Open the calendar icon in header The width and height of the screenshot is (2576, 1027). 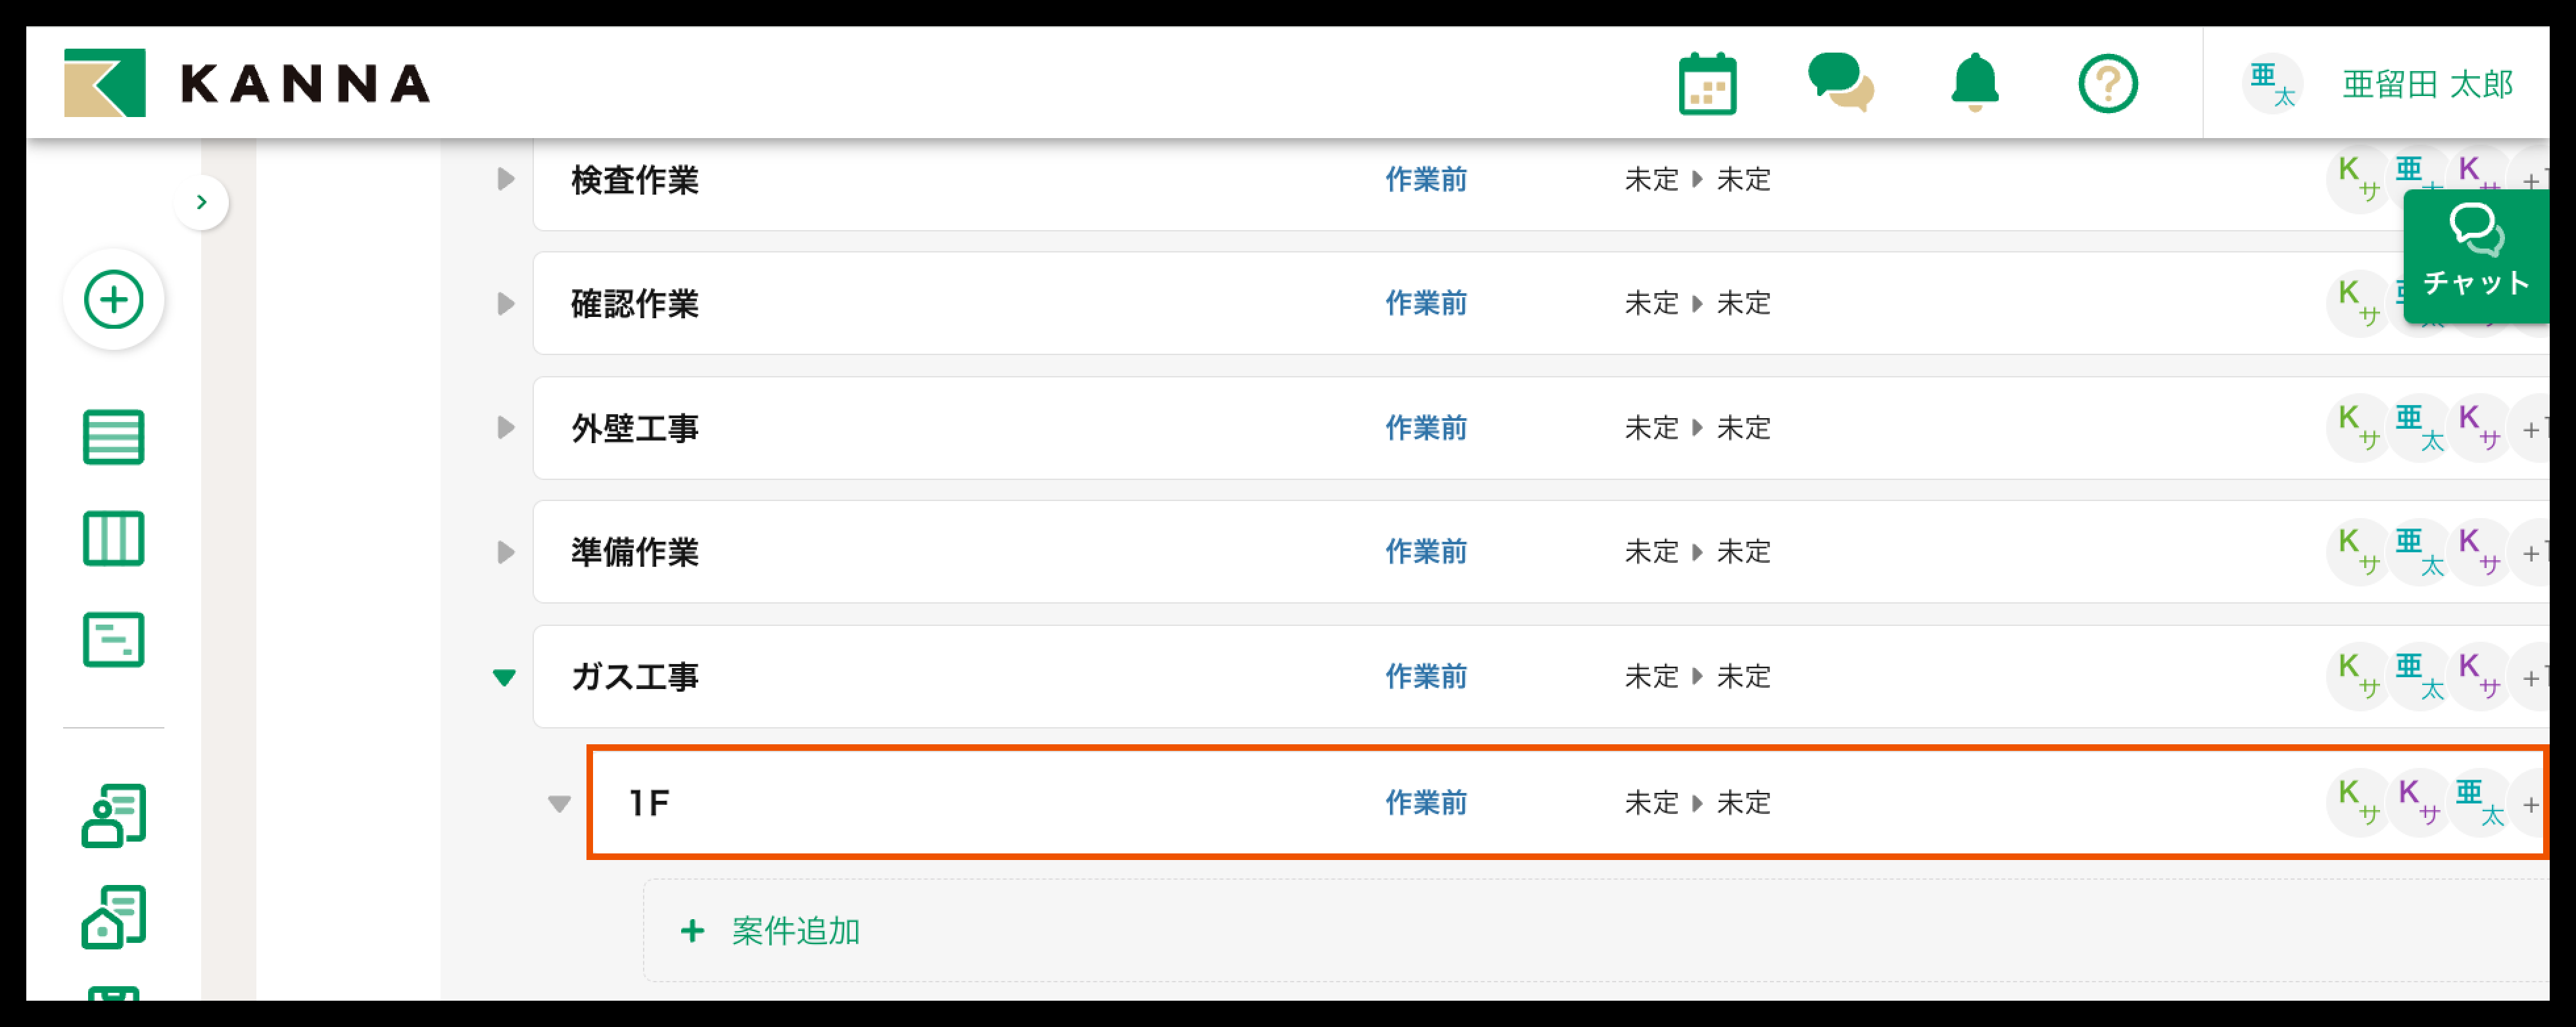pyautogui.click(x=1707, y=84)
